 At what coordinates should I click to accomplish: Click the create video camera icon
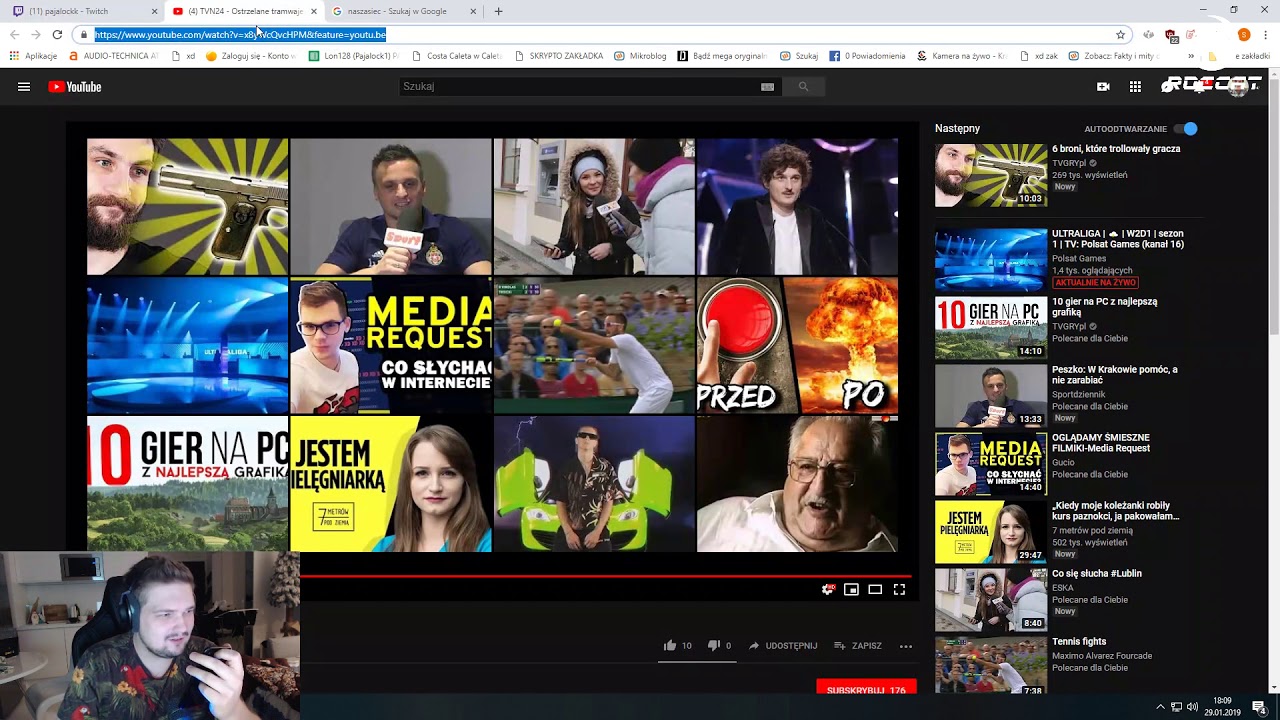click(x=1103, y=87)
